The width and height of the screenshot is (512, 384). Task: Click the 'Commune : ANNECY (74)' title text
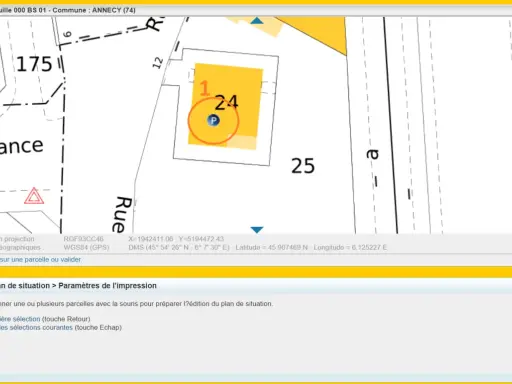94,10
